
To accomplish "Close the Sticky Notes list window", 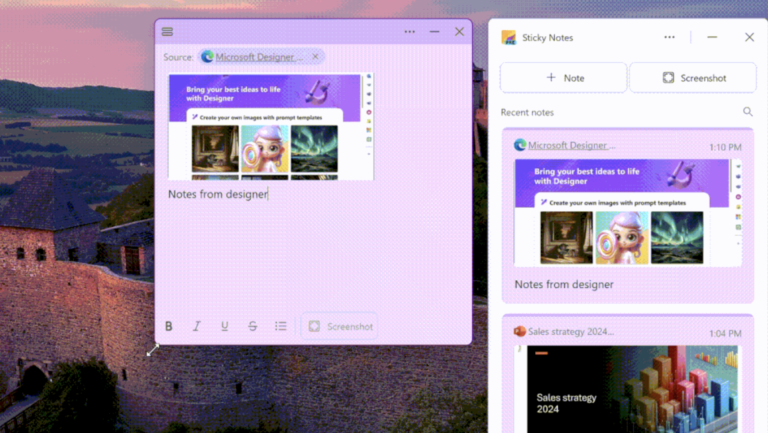I will click(749, 37).
